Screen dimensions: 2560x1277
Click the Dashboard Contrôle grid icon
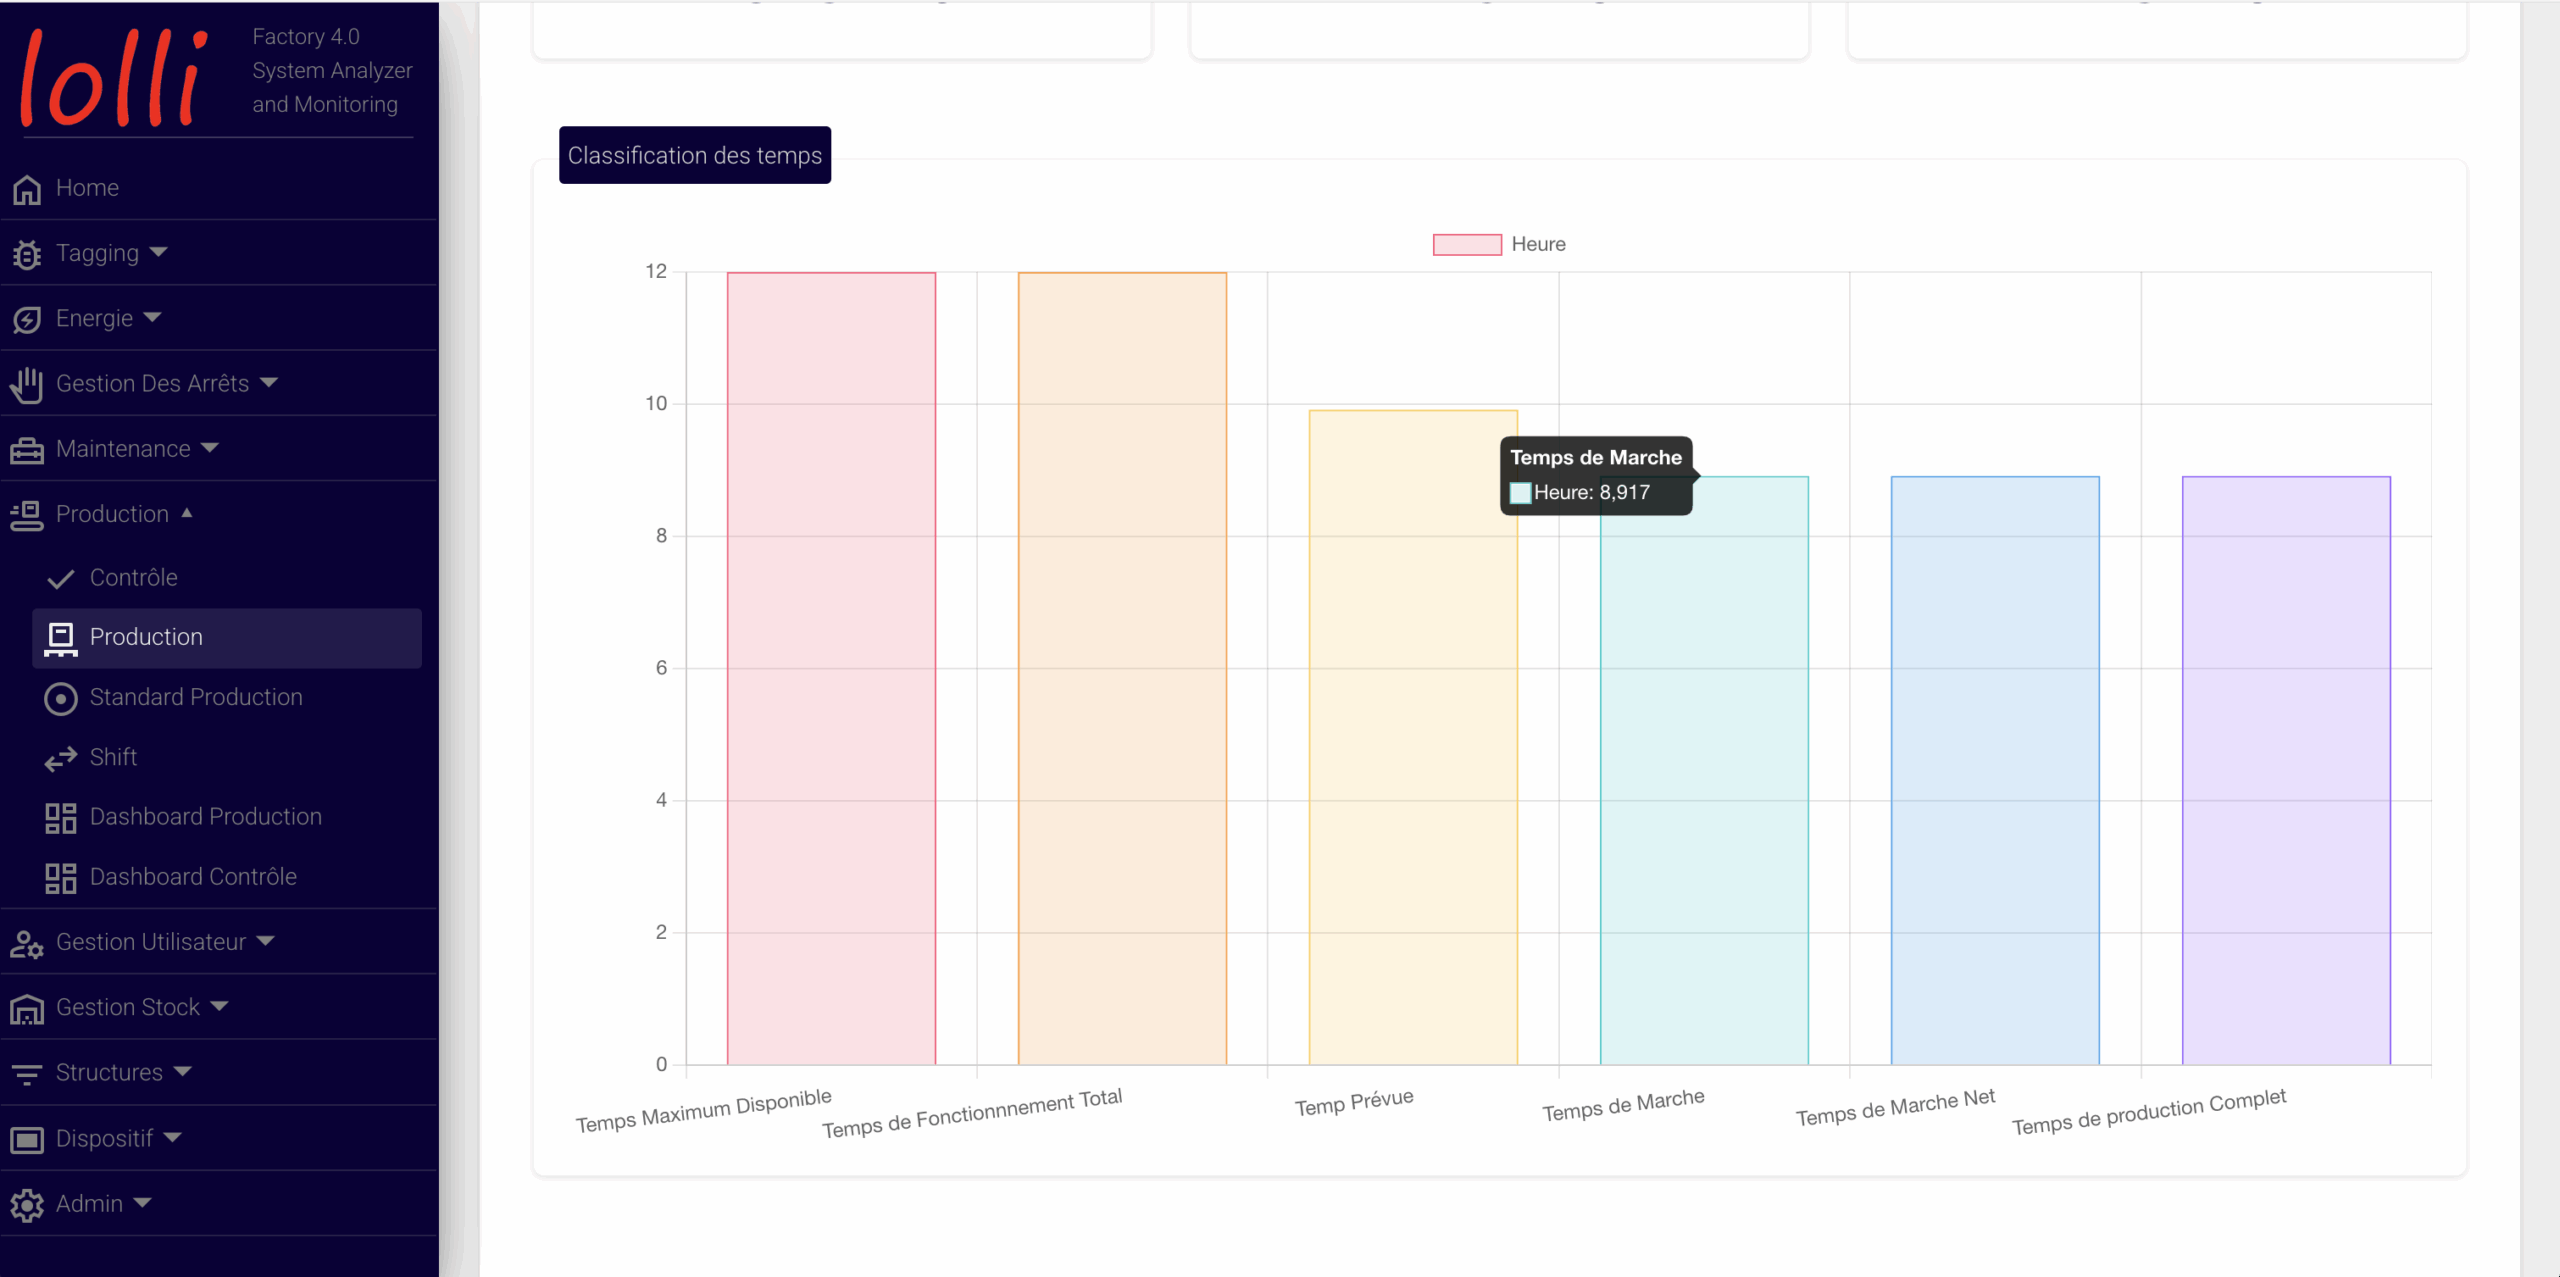61,878
